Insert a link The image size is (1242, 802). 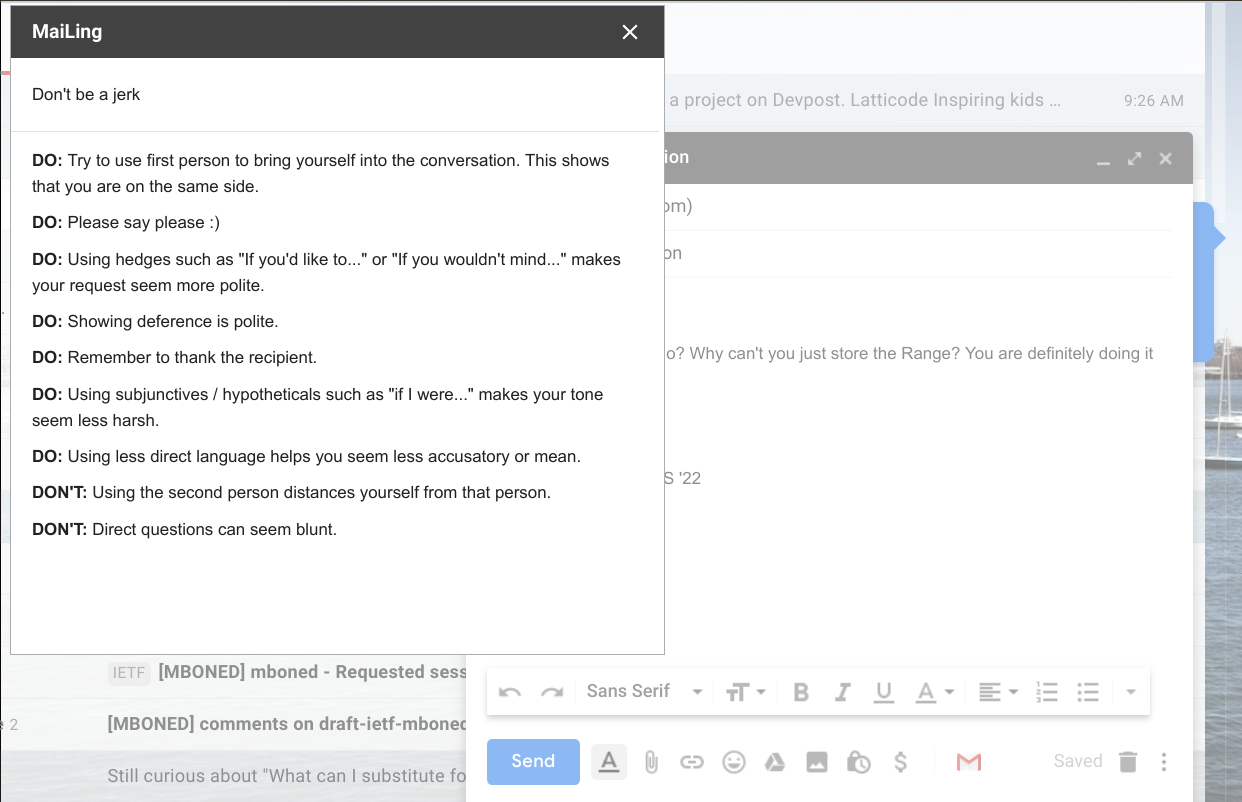pos(692,762)
